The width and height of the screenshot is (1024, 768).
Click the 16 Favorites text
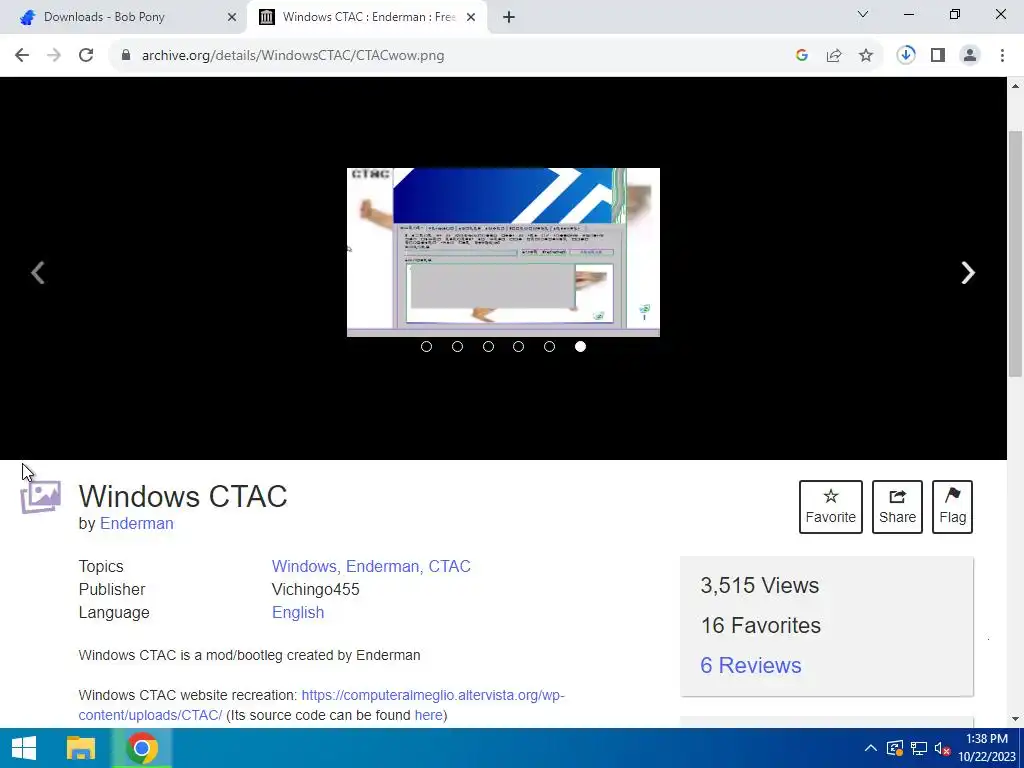pos(761,626)
